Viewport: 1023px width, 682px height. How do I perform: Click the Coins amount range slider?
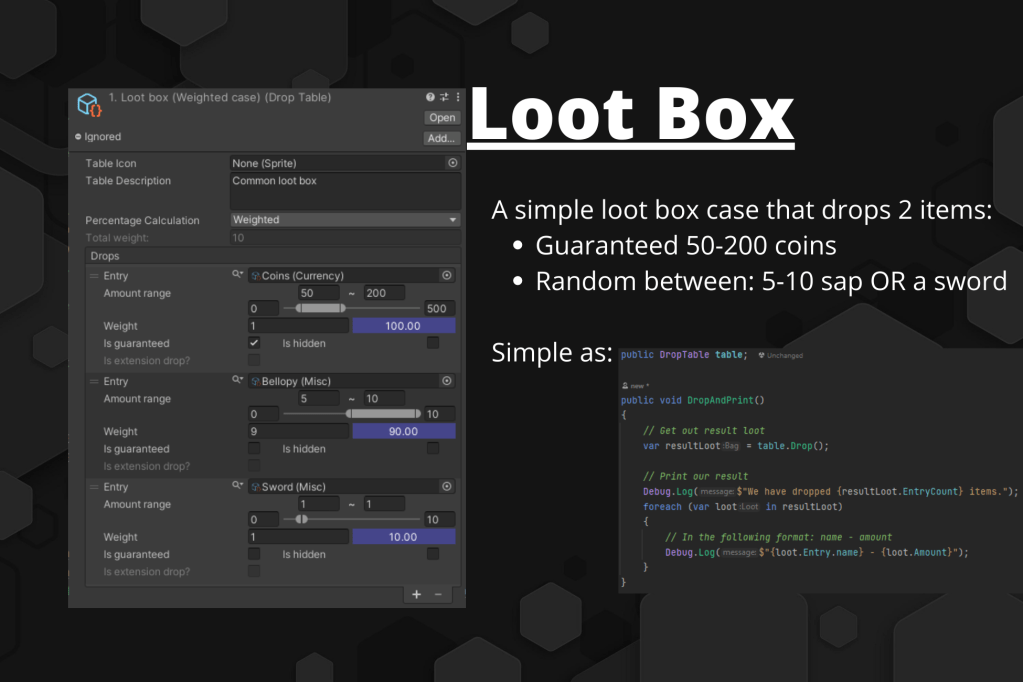(321, 309)
